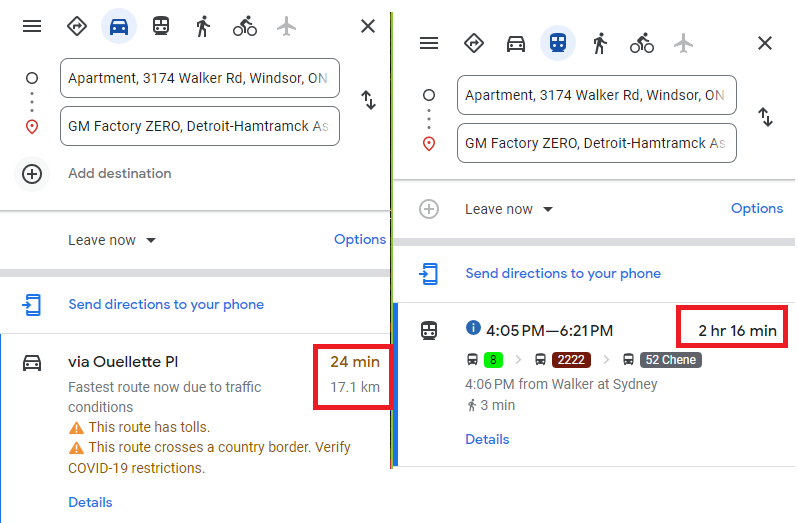Click the 24 min driving duration
This screenshot has height=523, width=798.
point(355,362)
